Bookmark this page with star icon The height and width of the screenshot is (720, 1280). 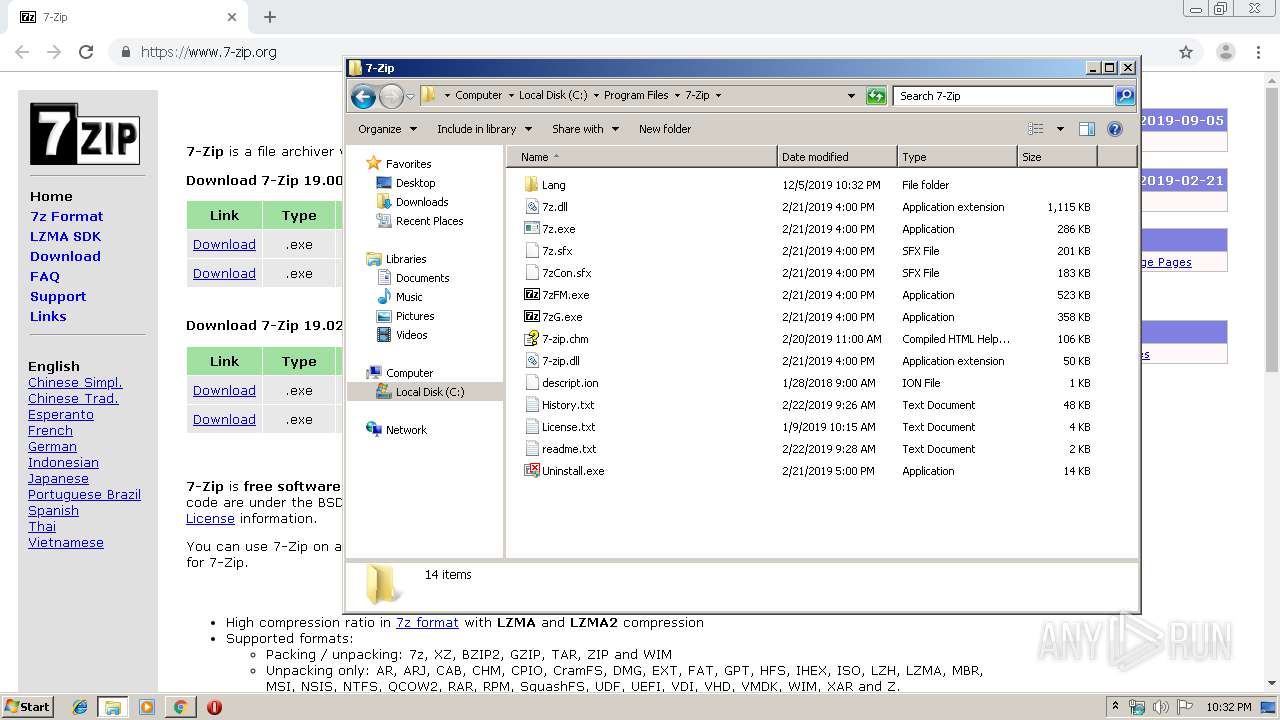[1186, 52]
